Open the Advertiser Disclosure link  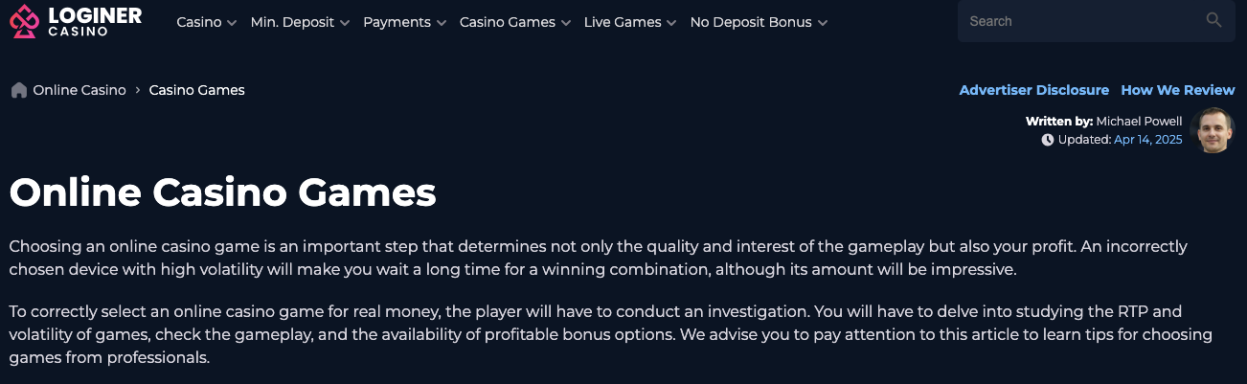click(1034, 90)
